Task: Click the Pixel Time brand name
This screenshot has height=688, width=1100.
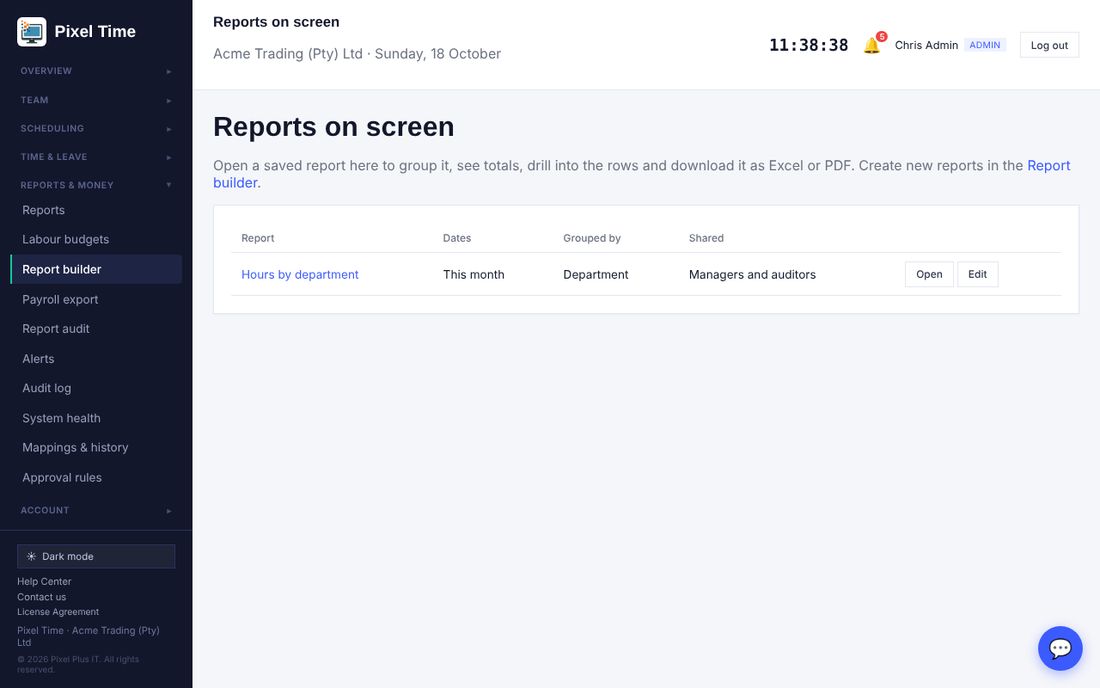Action: 95,32
